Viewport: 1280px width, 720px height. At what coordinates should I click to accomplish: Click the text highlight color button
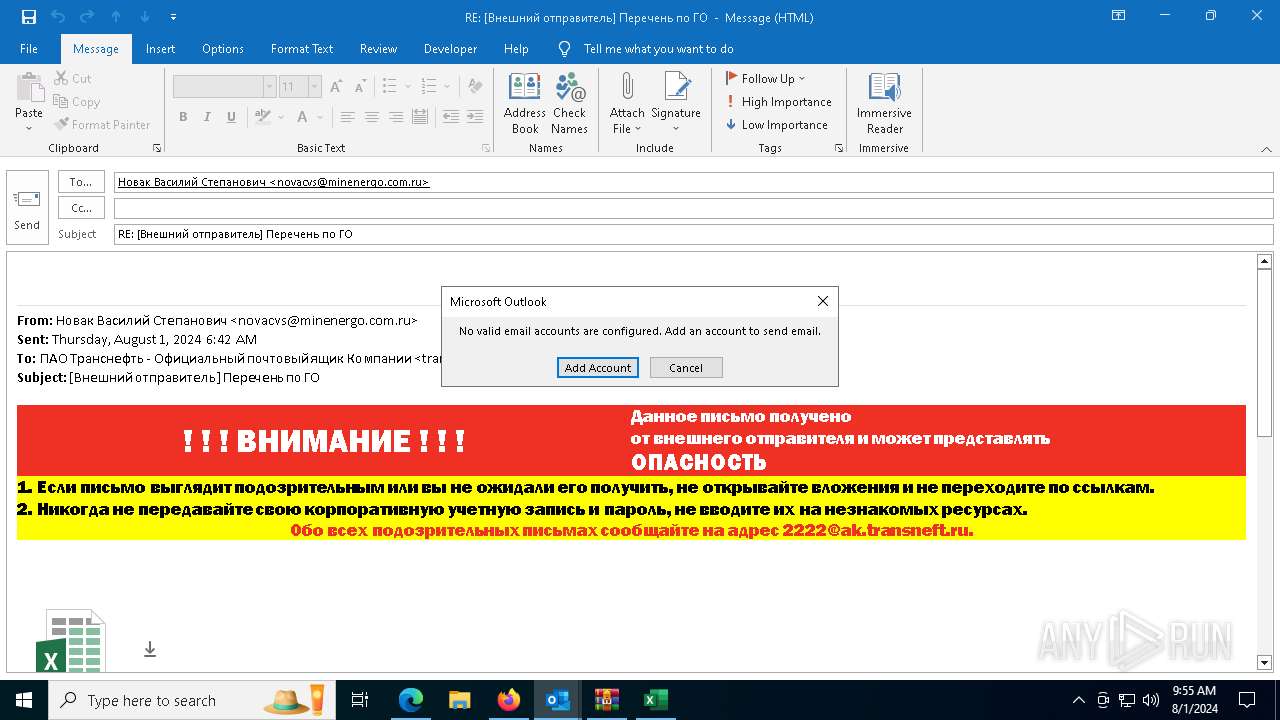pyautogui.click(x=263, y=117)
